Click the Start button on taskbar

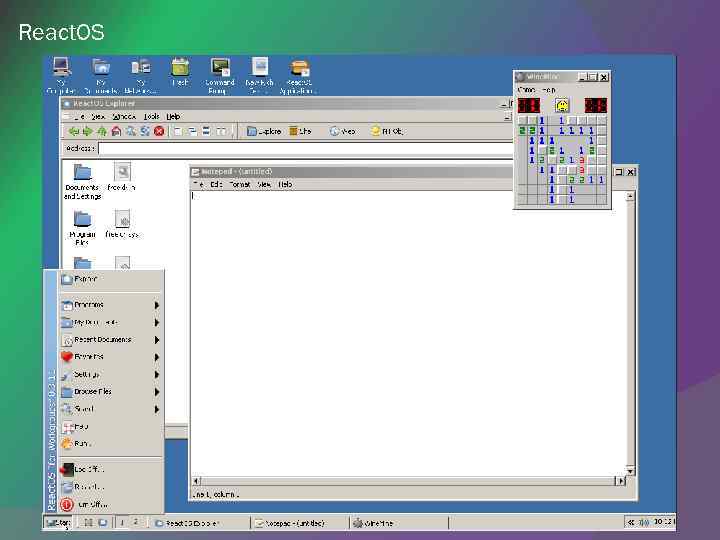(58, 523)
